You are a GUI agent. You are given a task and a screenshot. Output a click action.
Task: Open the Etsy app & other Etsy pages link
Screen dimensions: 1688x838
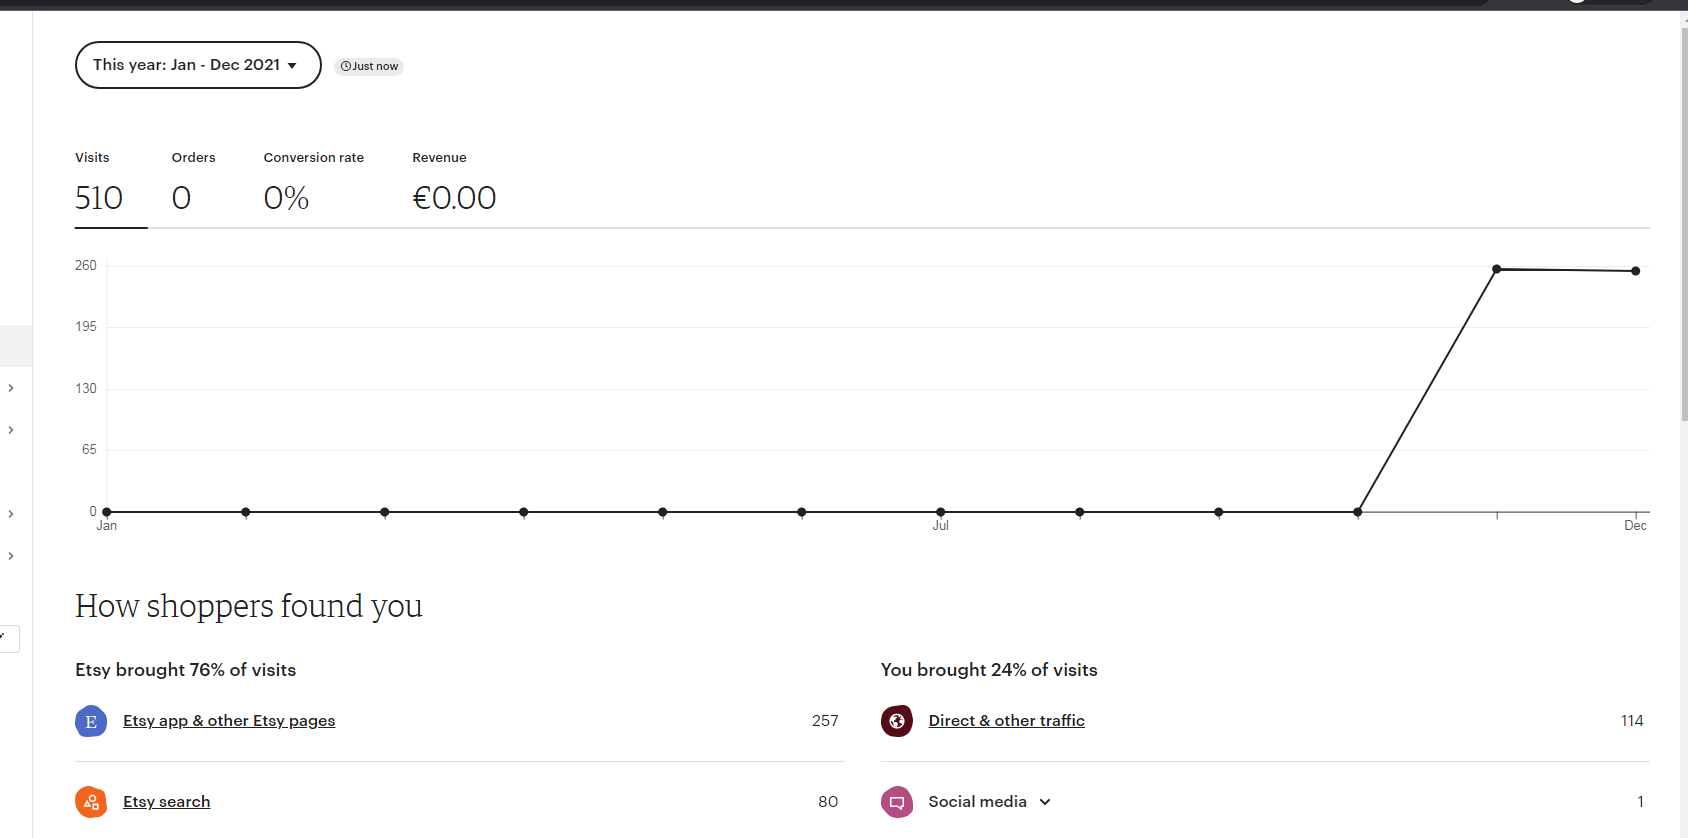(229, 721)
